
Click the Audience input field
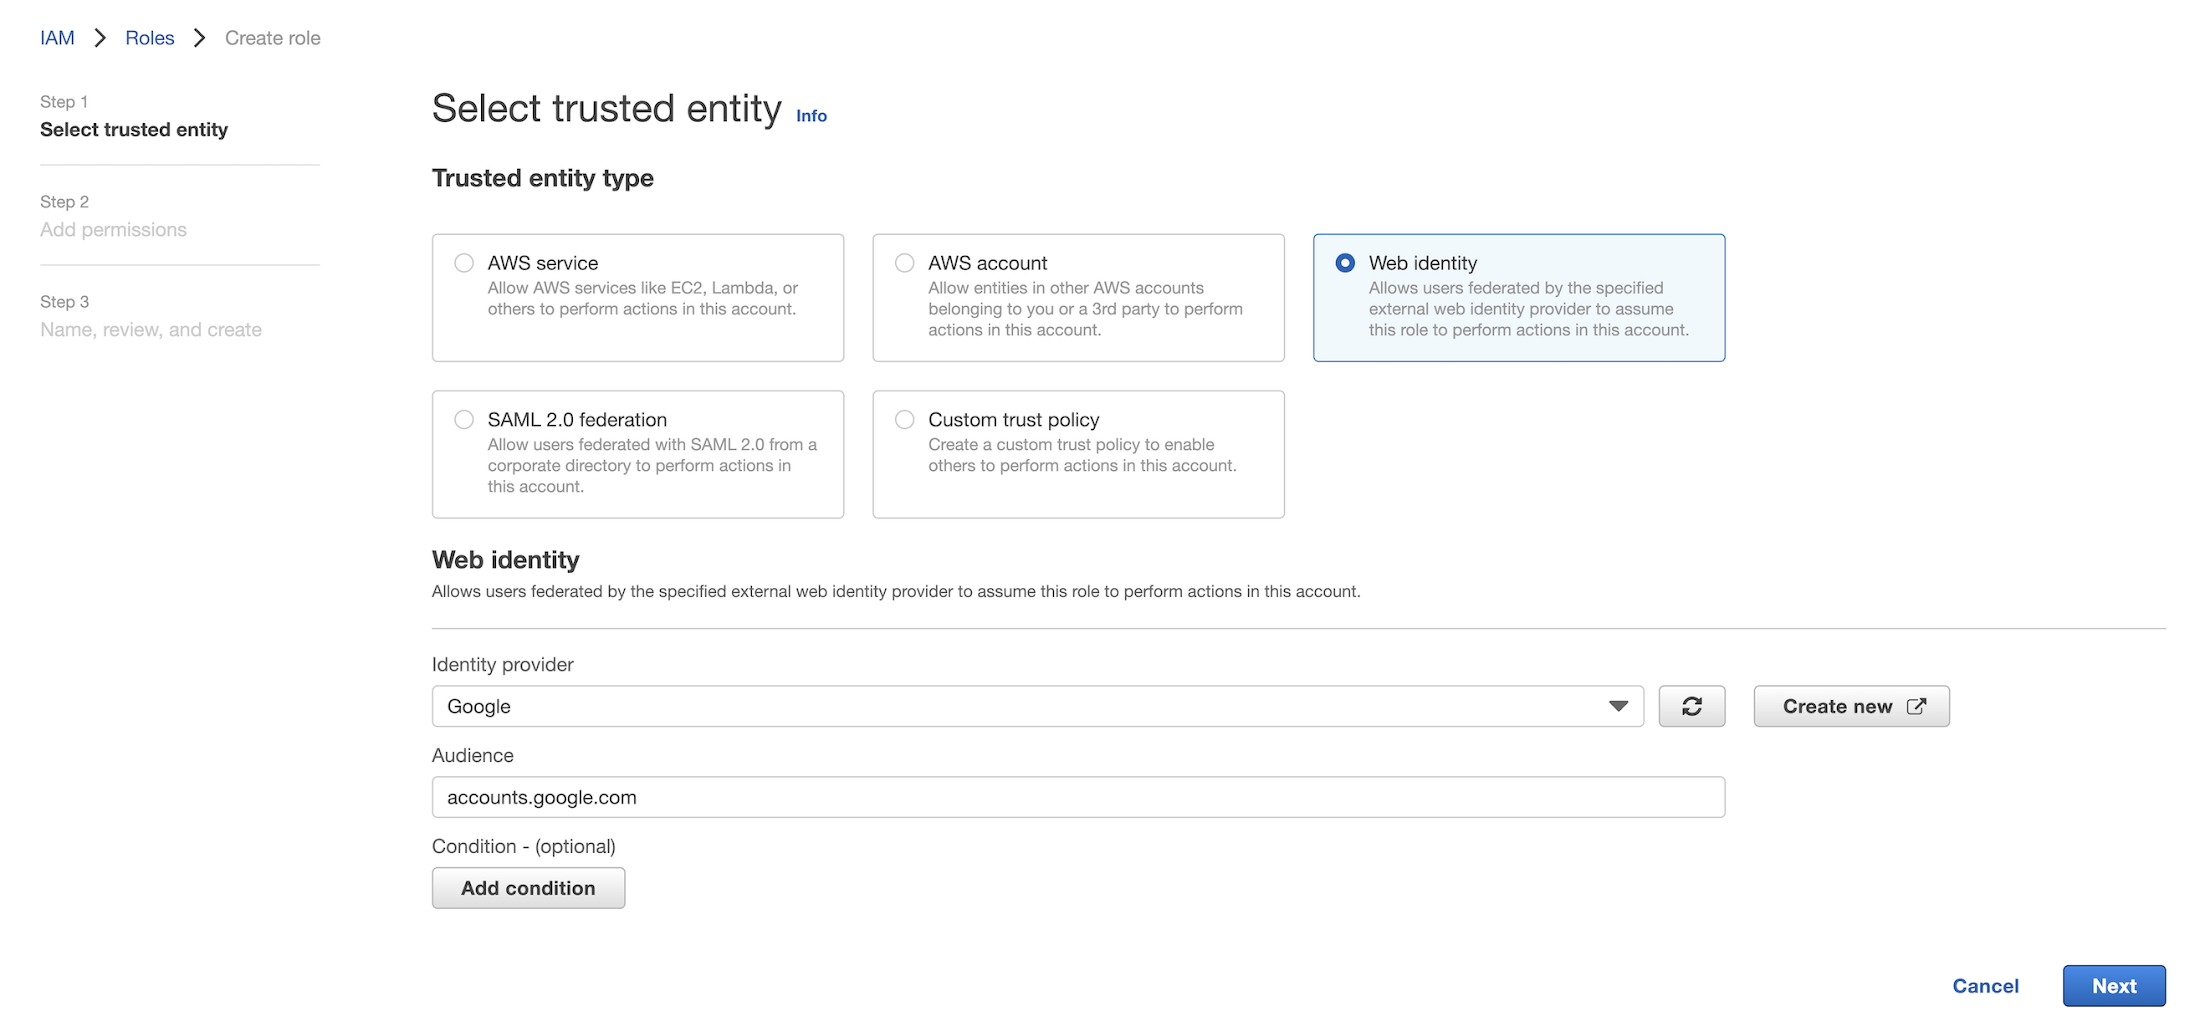(x=1078, y=797)
